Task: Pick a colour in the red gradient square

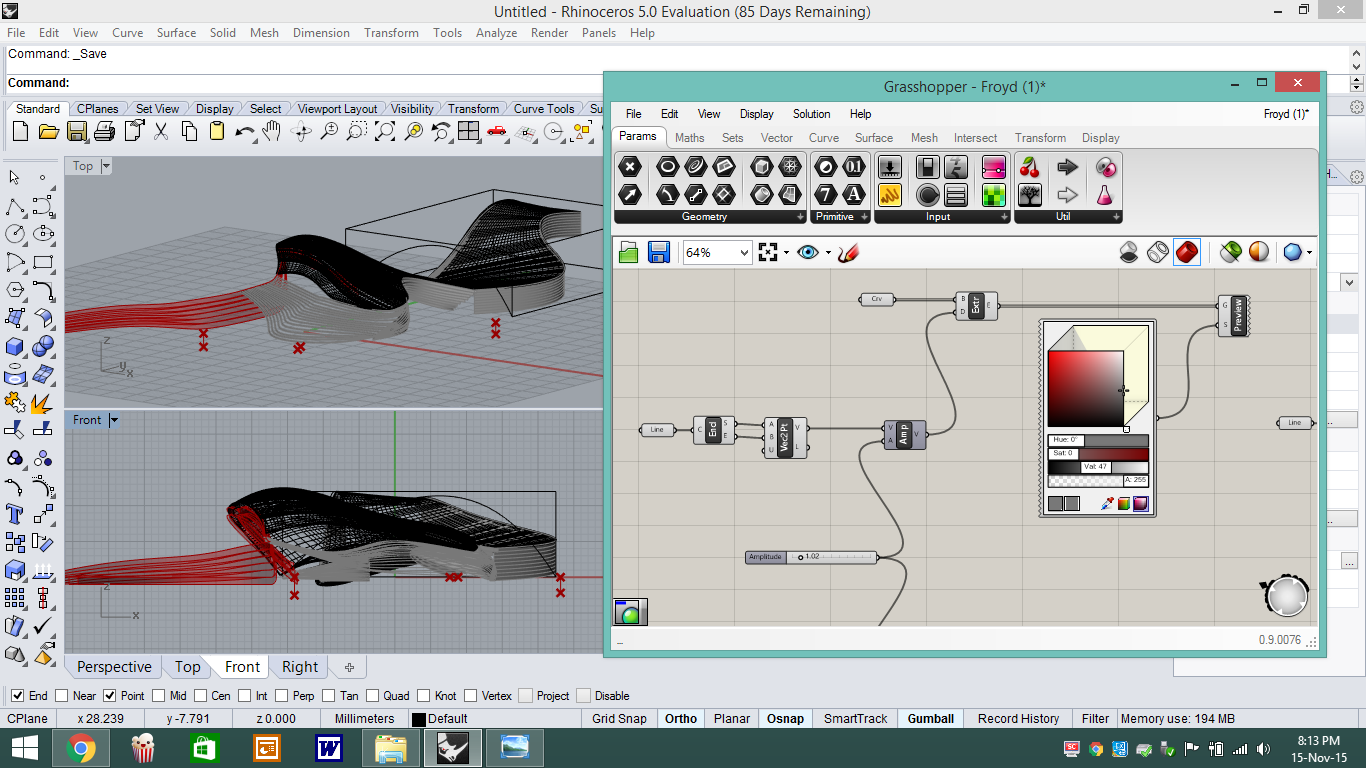Action: pos(1086,389)
